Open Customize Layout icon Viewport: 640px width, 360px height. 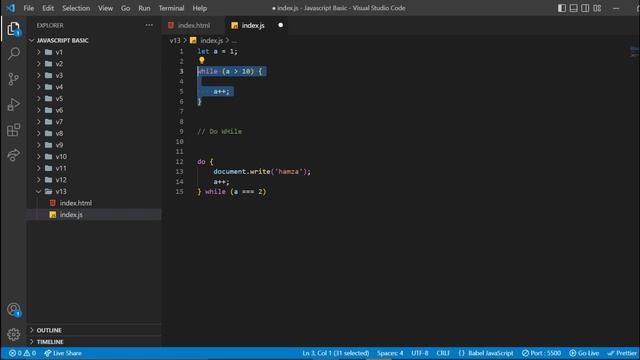[597, 8]
